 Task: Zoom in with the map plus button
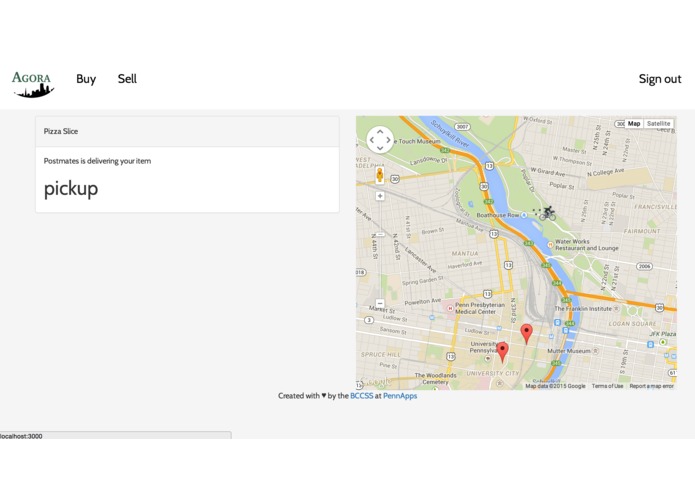pyautogui.click(x=380, y=196)
